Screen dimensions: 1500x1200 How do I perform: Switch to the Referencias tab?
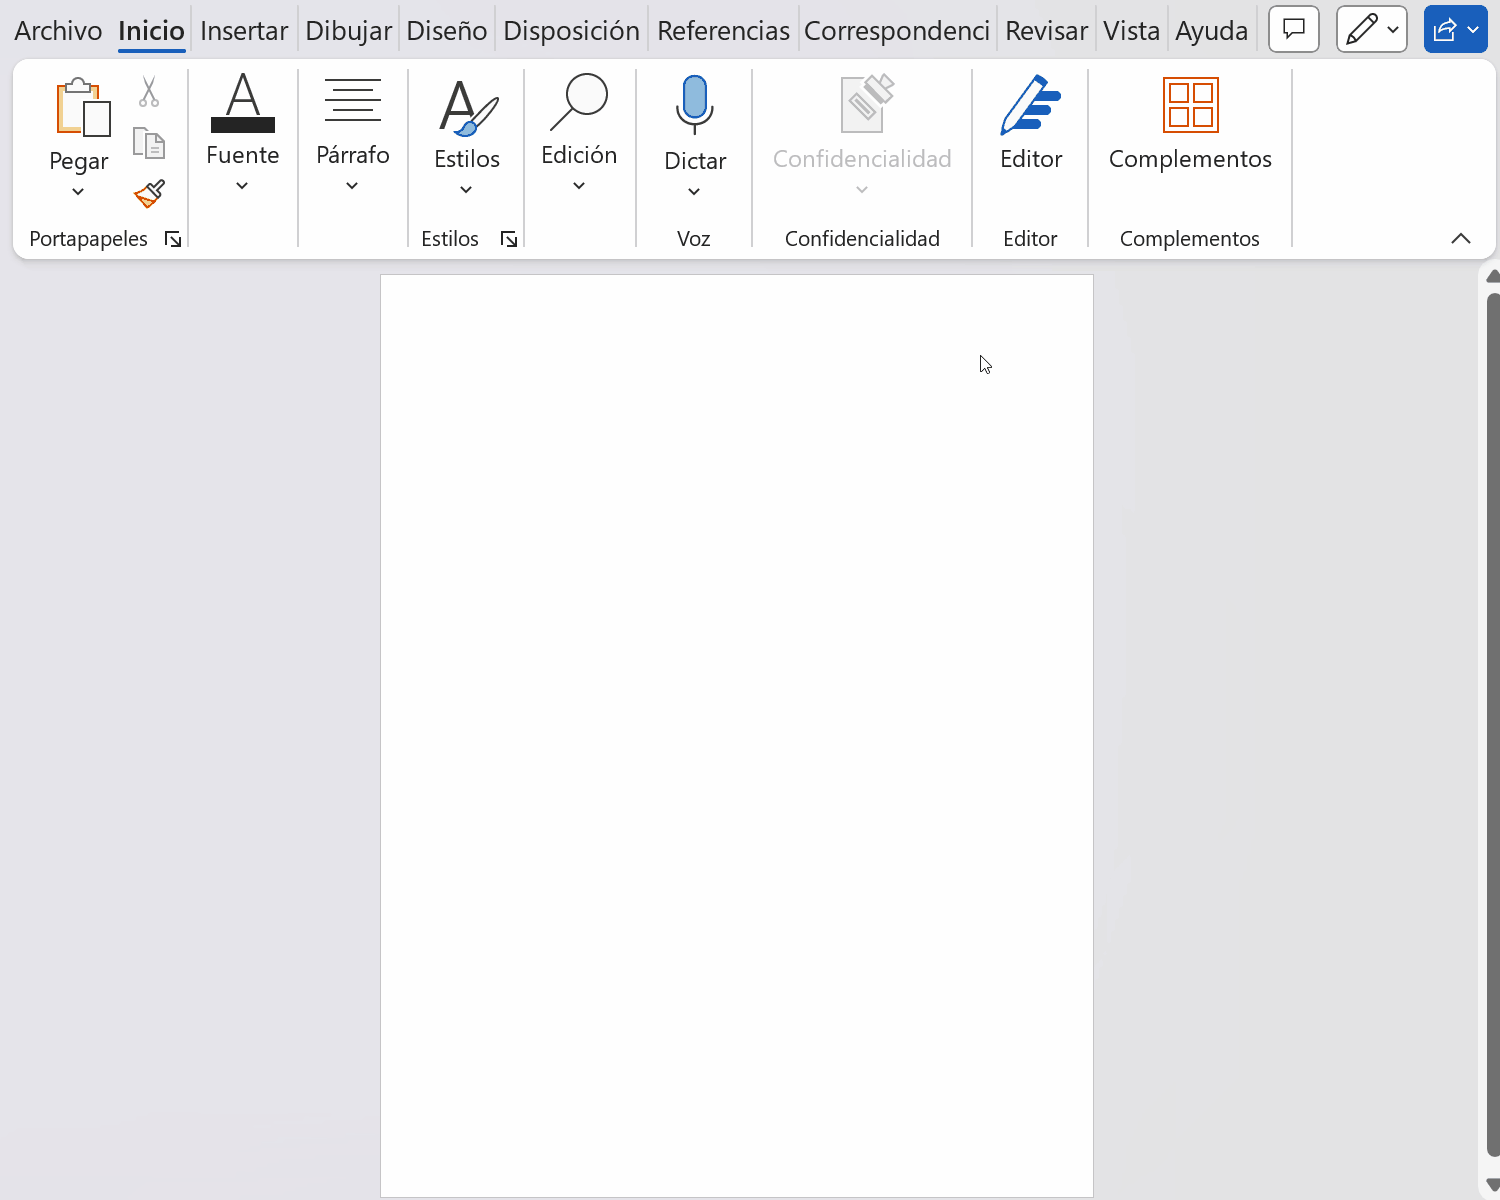click(723, 31)
